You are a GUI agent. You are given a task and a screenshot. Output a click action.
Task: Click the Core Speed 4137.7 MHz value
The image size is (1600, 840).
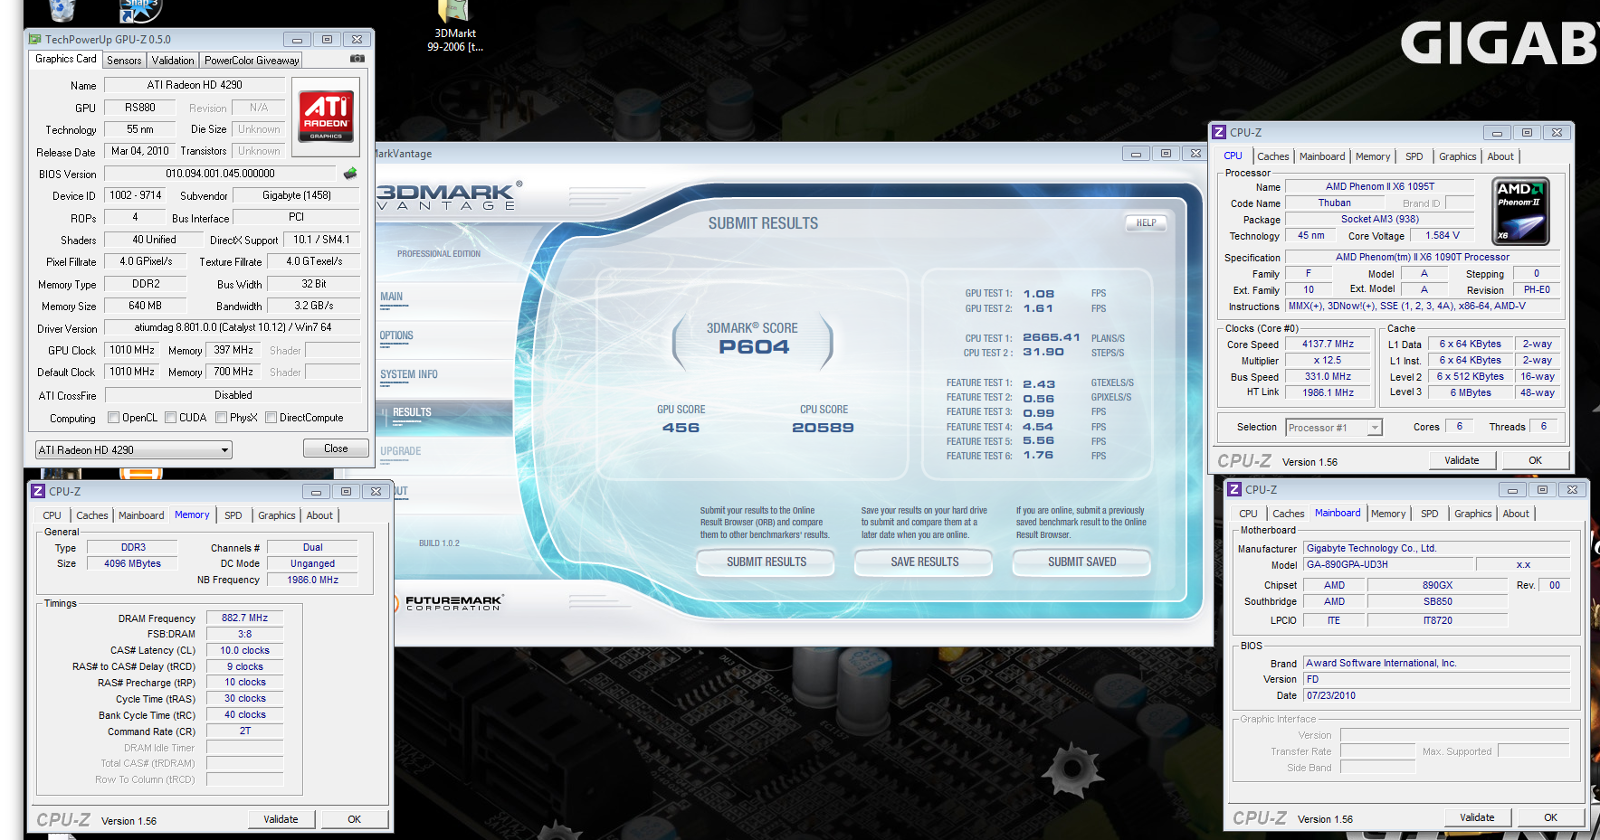coord(1328,344)
